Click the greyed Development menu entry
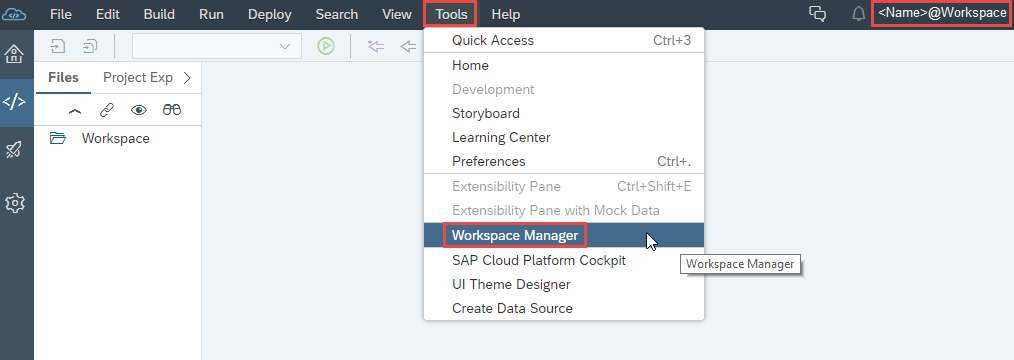The width and height of the screenshot is (1014, 360). pyautogui.click(x=563, y=89)
